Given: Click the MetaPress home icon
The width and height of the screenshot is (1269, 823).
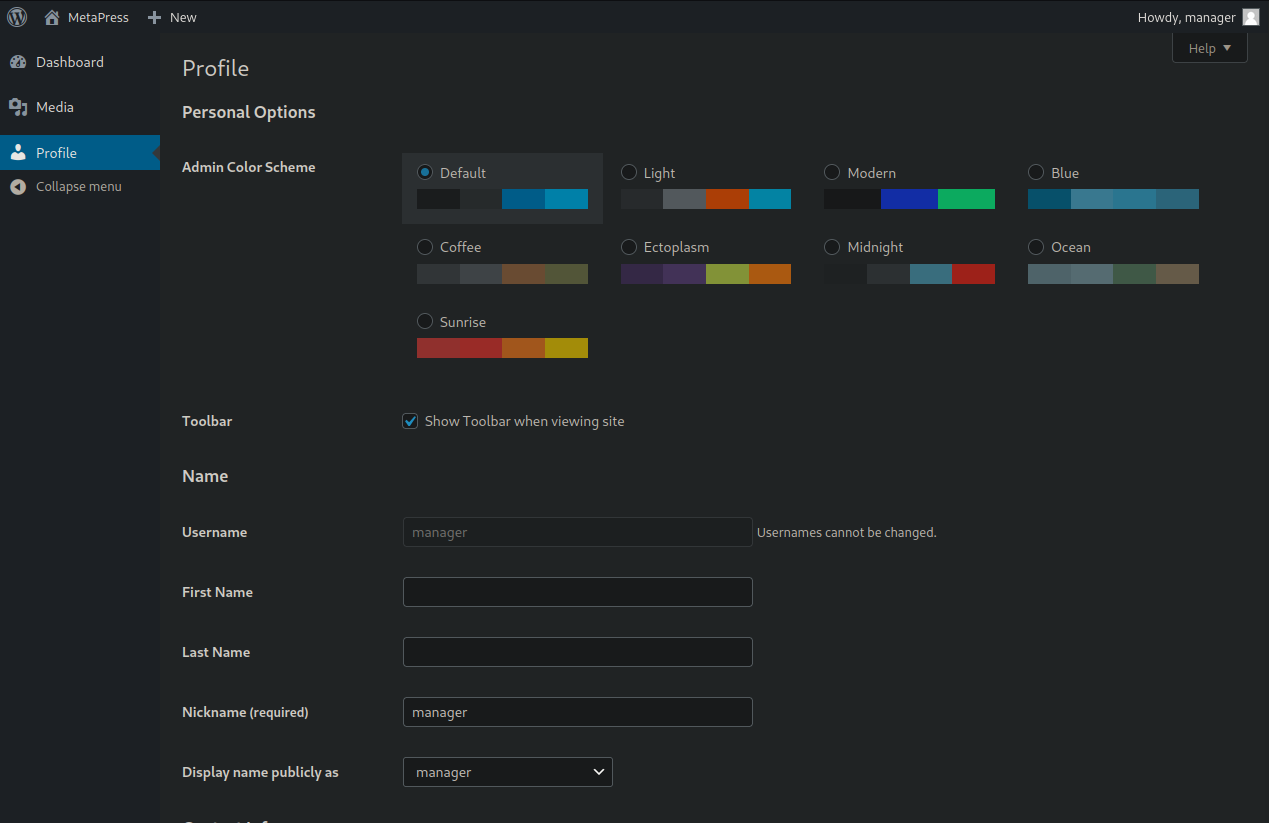Looking at the screenshot, I should (x=52, y=17).
